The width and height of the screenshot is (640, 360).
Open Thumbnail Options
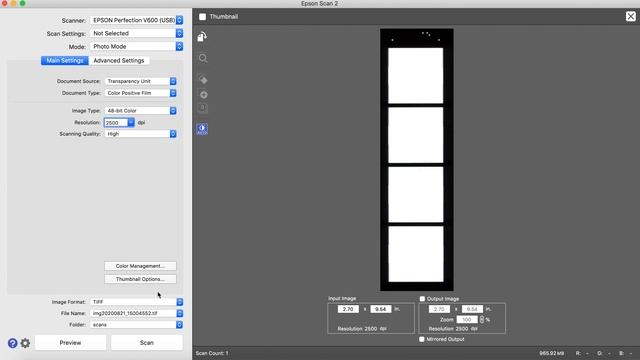coord(140,279)
